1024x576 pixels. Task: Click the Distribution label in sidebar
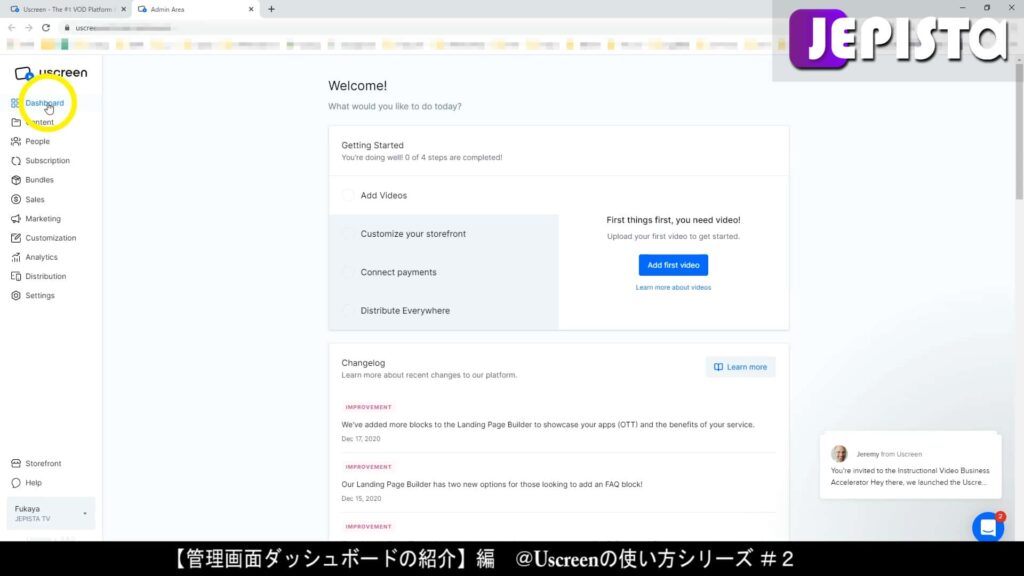[46, 277]
